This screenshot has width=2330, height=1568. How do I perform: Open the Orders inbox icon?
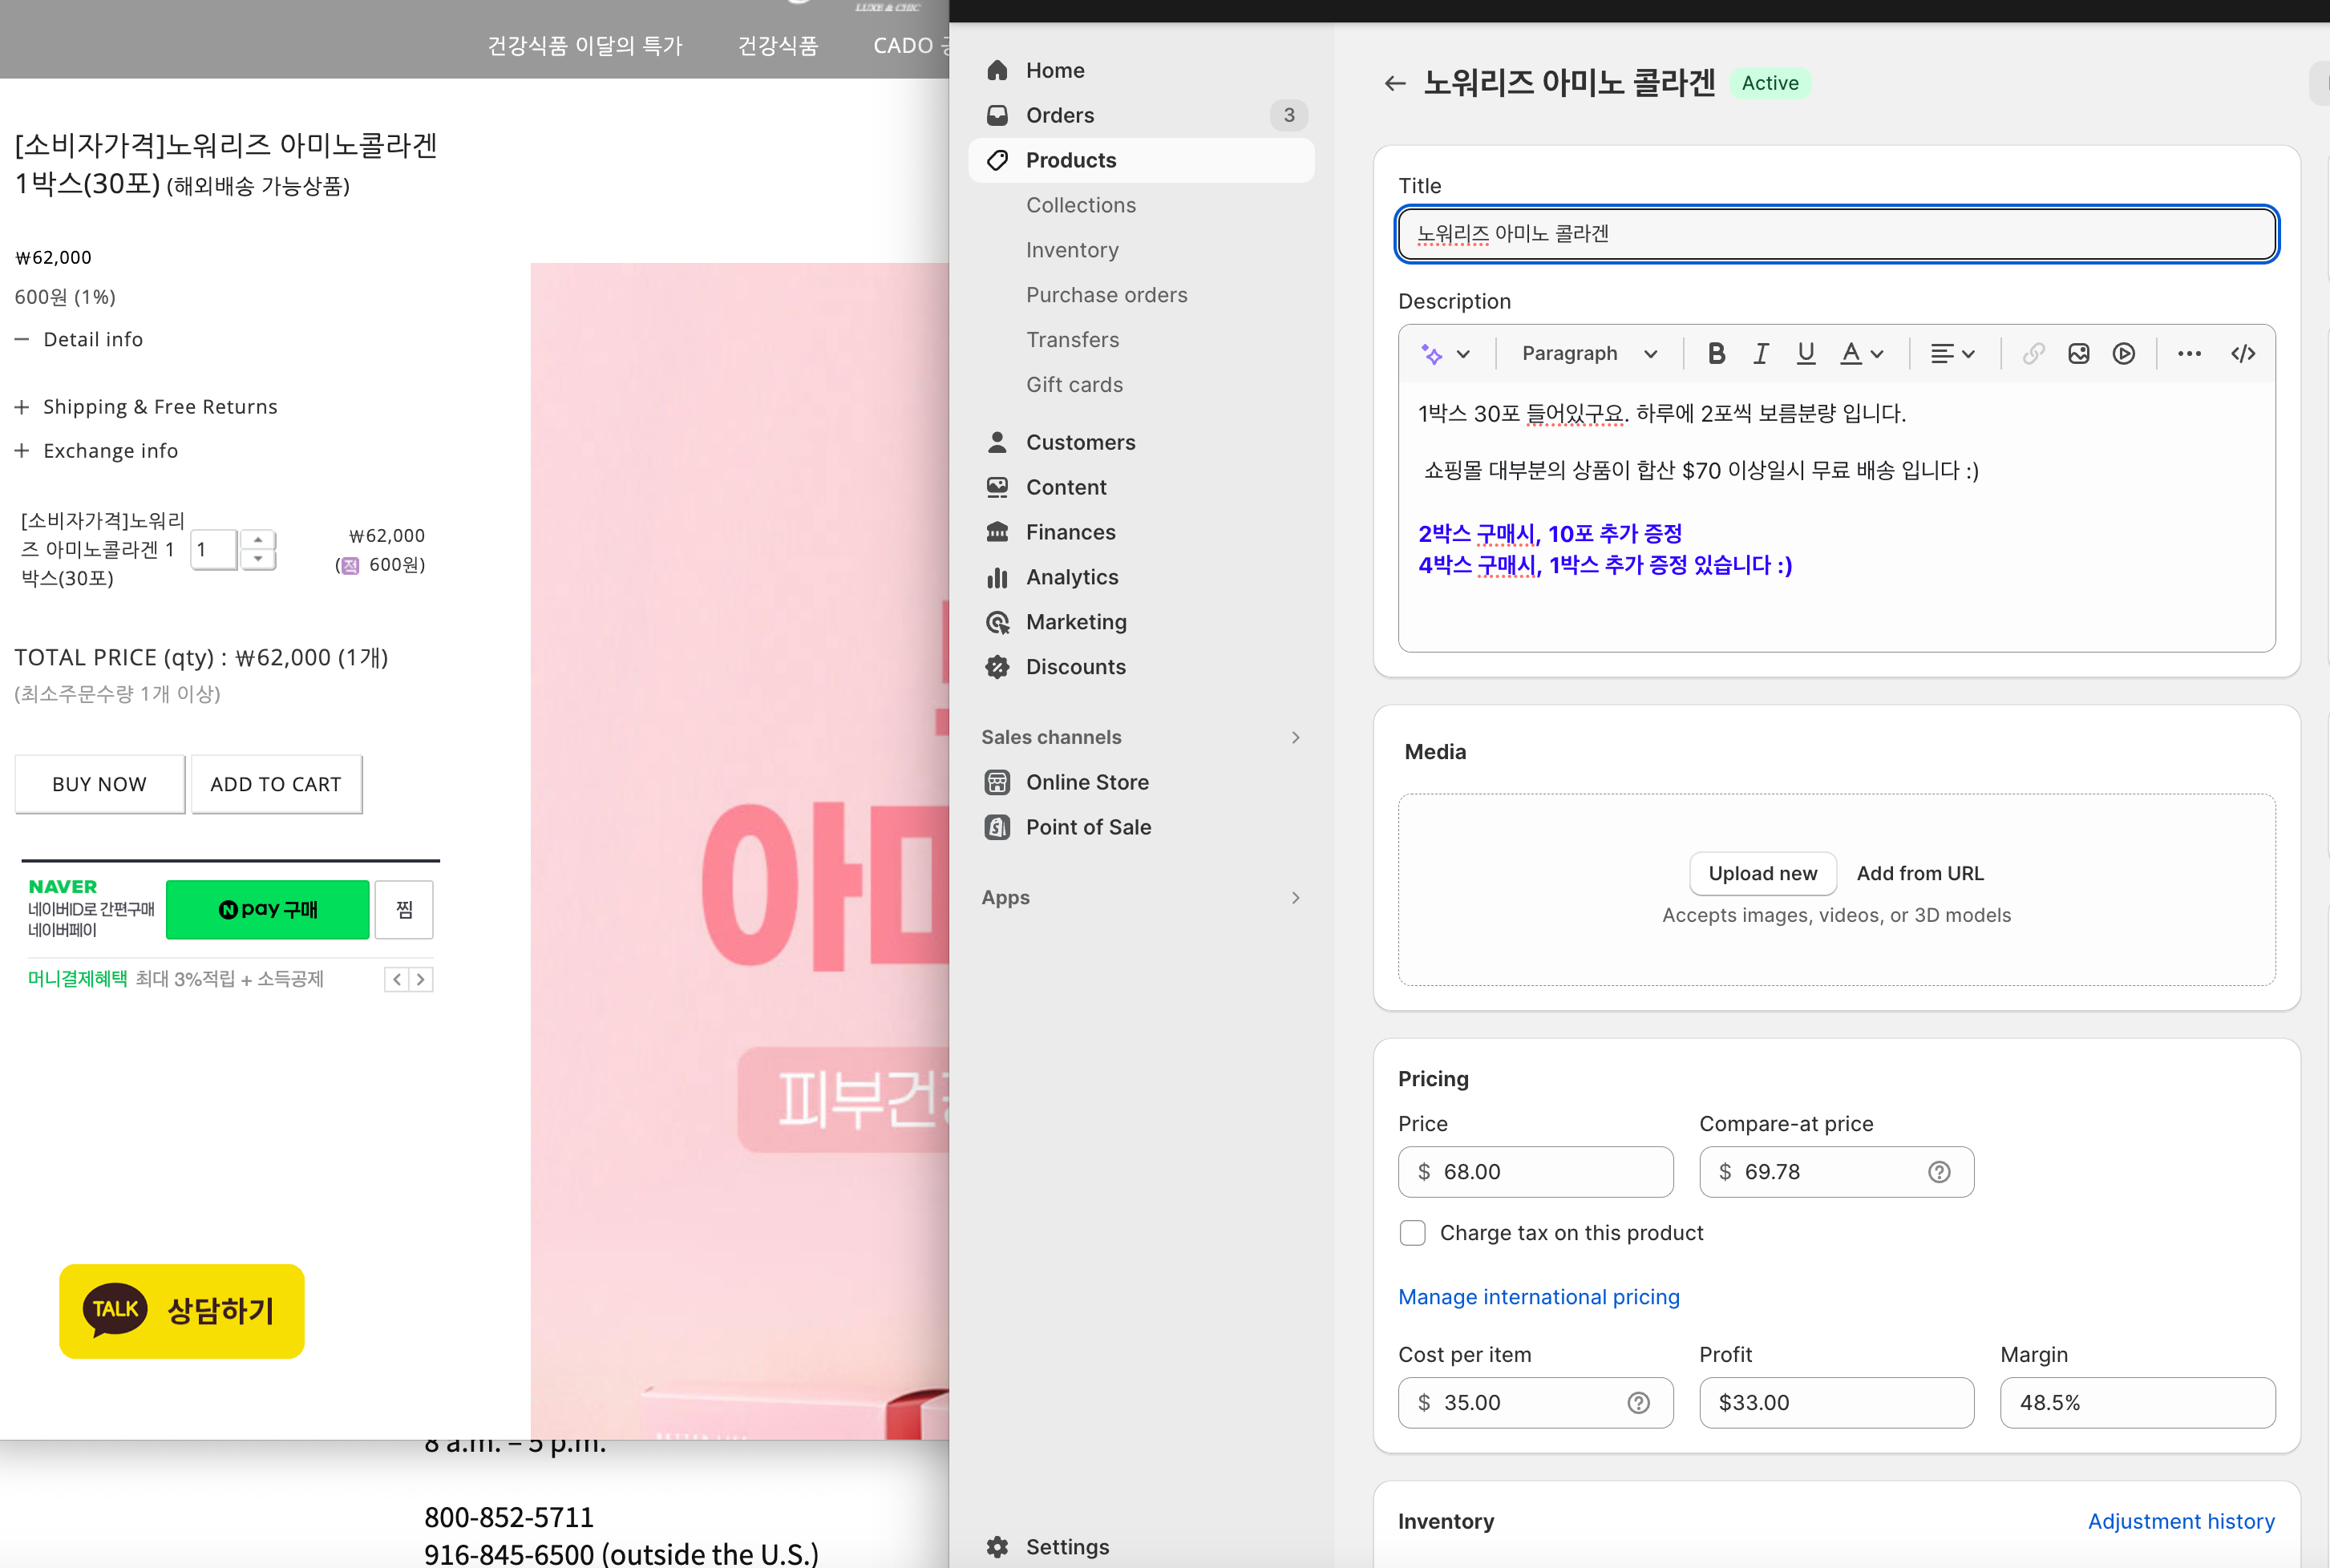[x=997, y=115]
